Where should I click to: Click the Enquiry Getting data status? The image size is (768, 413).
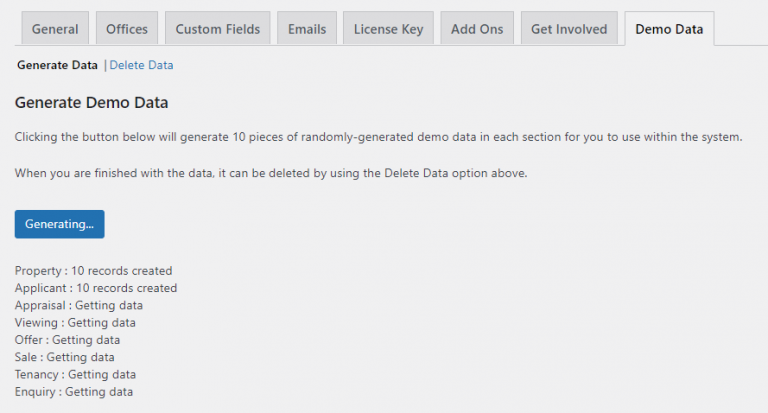[74, 392]
